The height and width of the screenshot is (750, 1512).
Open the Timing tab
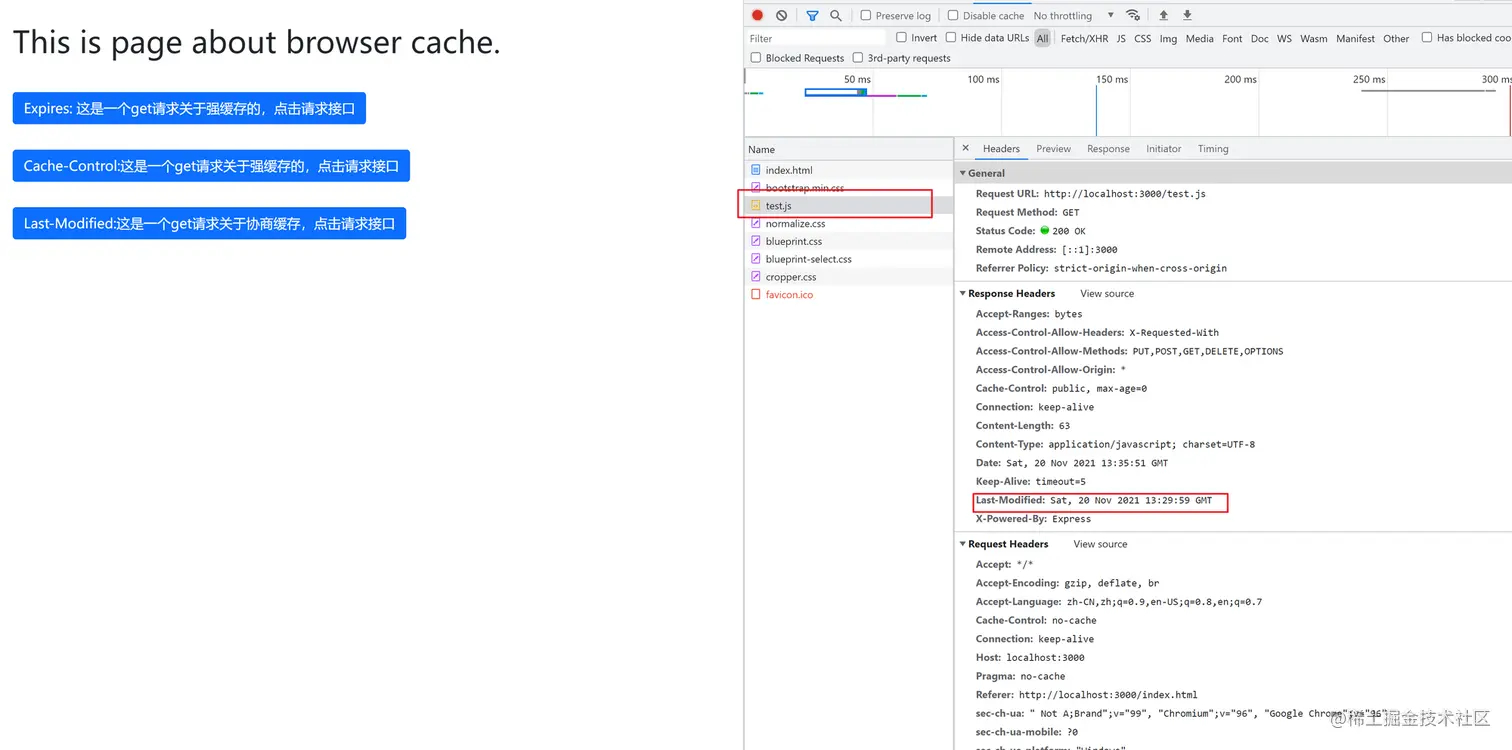1213,149
